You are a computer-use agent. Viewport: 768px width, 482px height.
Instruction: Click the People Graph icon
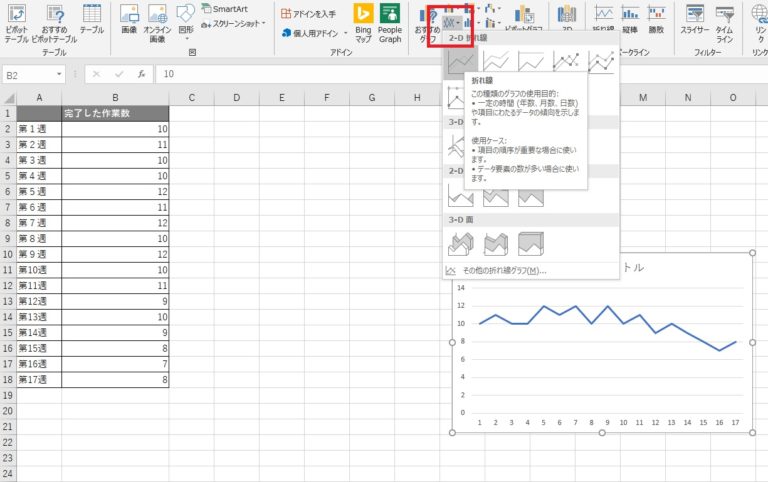pyautogui.click(x=390, y=23)
